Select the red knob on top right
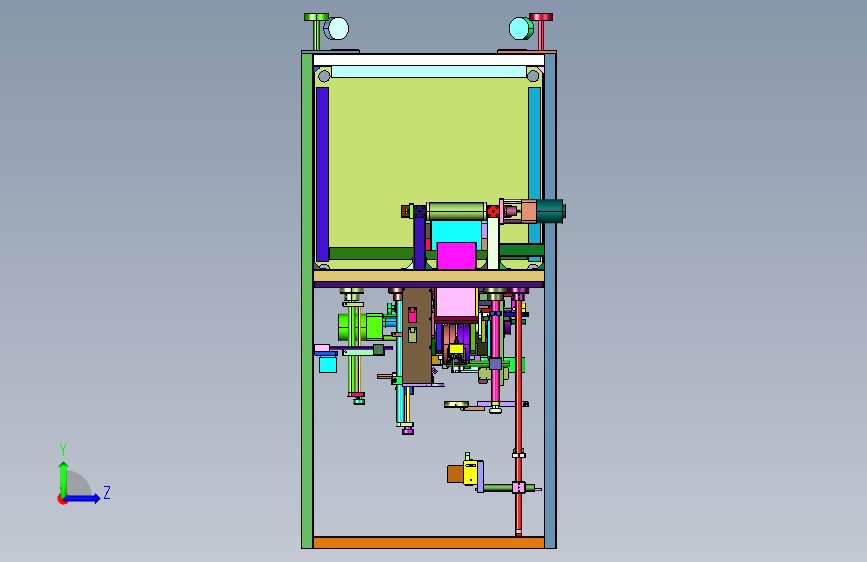Viewport: 867px width, 562px height. 541,17
